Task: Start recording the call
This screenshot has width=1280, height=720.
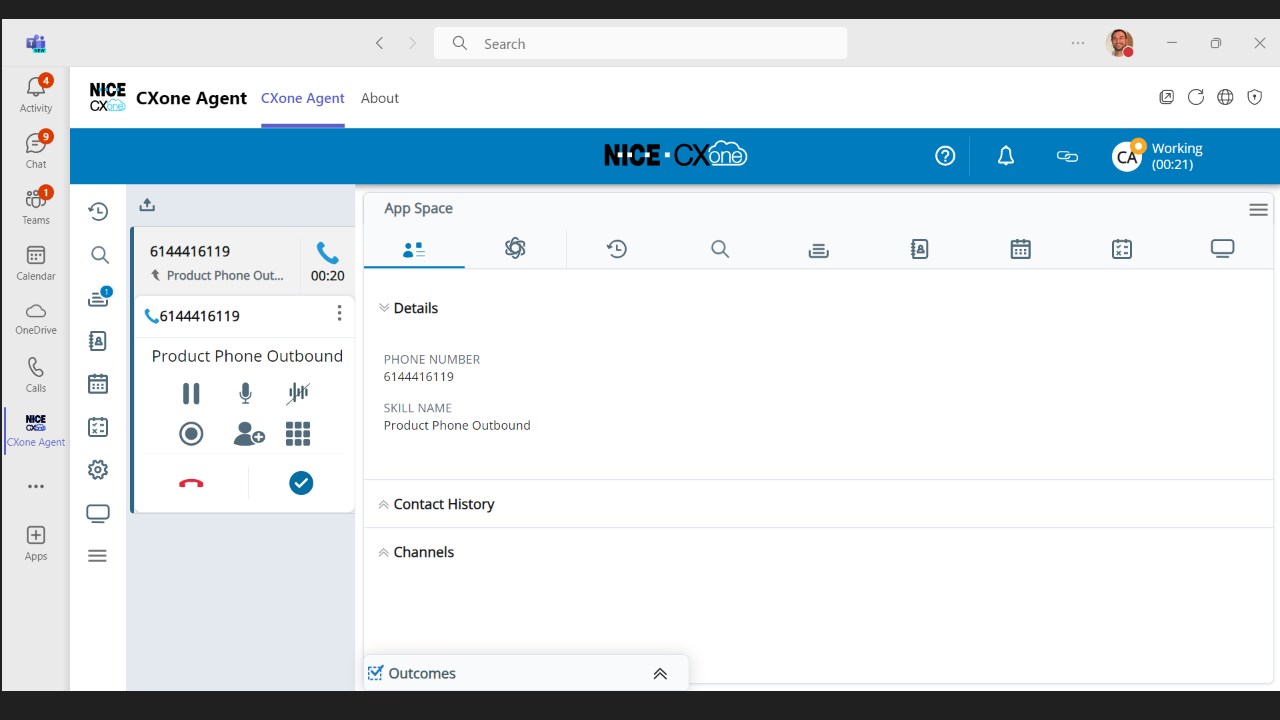Action: coord(191,434)
